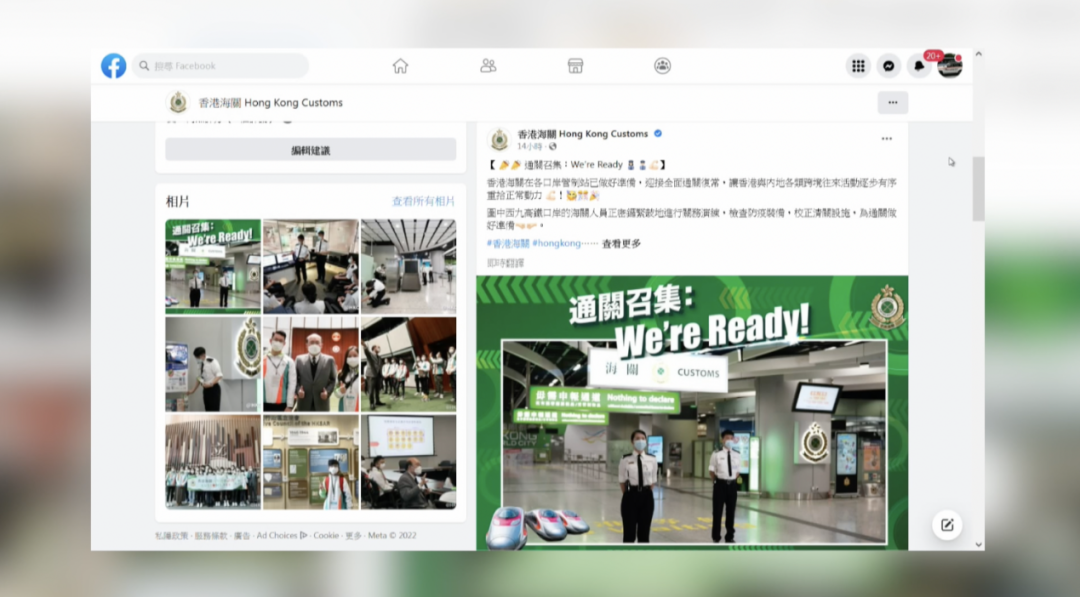Click the Facebook logo
The image size is (1080, 597).
(114, 66)
